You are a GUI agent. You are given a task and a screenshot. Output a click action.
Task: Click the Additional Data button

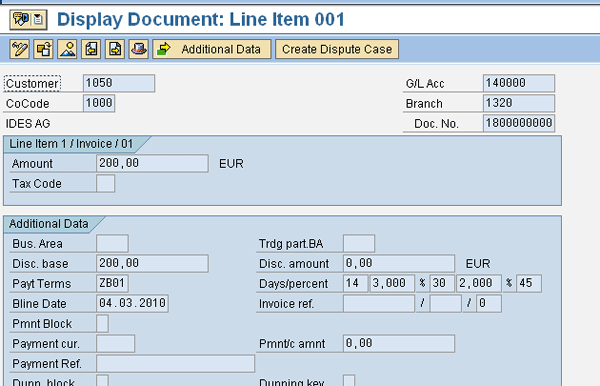[x=212, y=49]
